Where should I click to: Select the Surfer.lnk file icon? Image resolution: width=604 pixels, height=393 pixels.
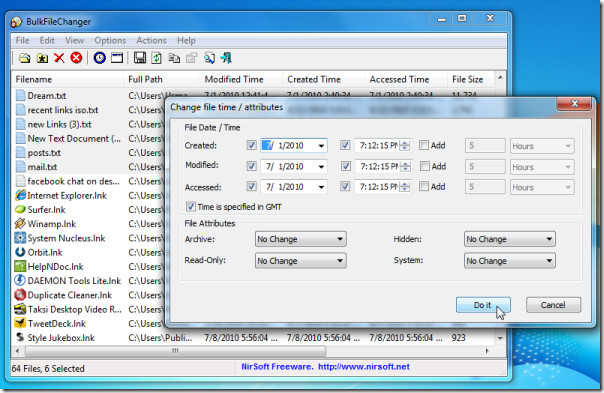20,210
